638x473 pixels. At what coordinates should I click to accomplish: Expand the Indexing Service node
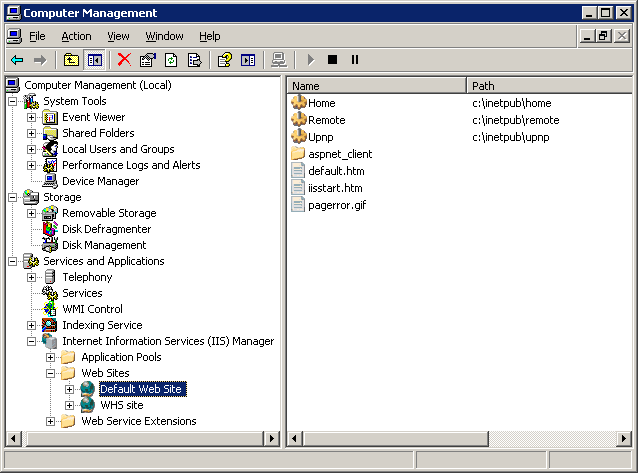pyautogui.click(x=31, y=325)
